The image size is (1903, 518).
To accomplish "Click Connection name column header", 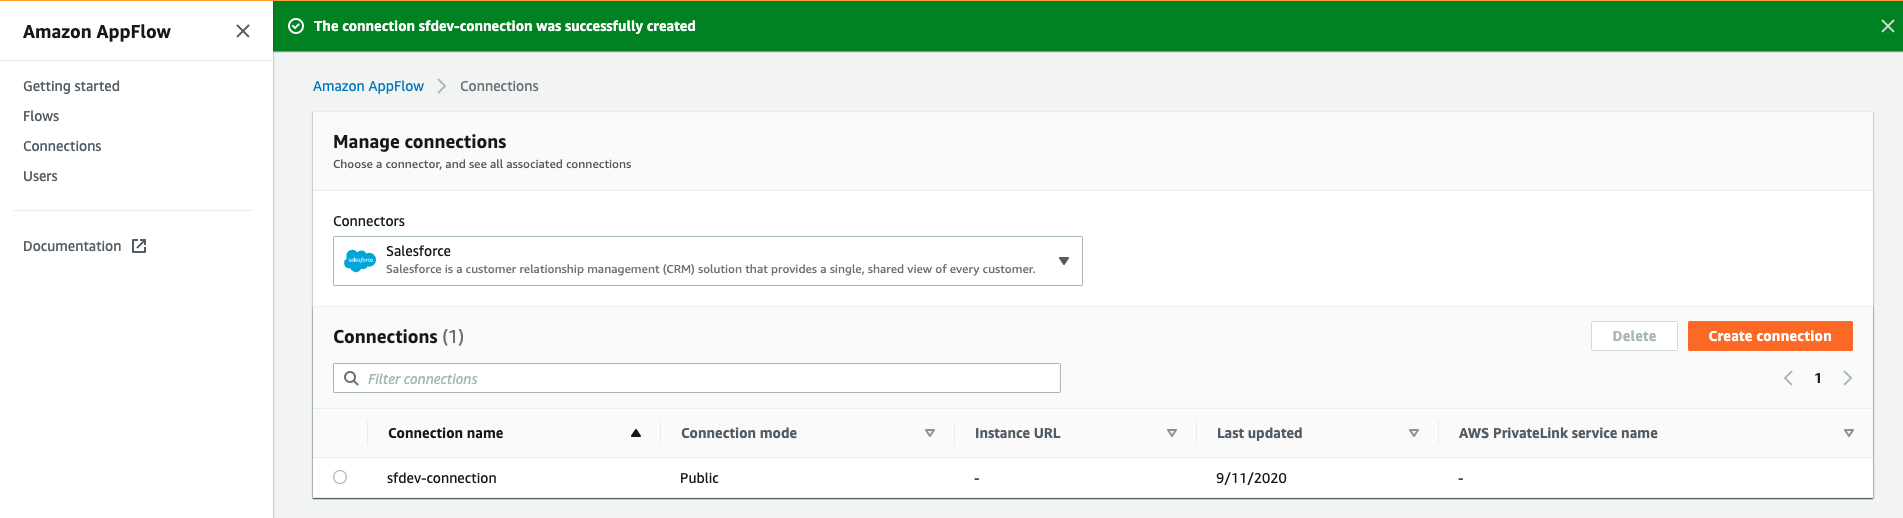I will point(445,433).
